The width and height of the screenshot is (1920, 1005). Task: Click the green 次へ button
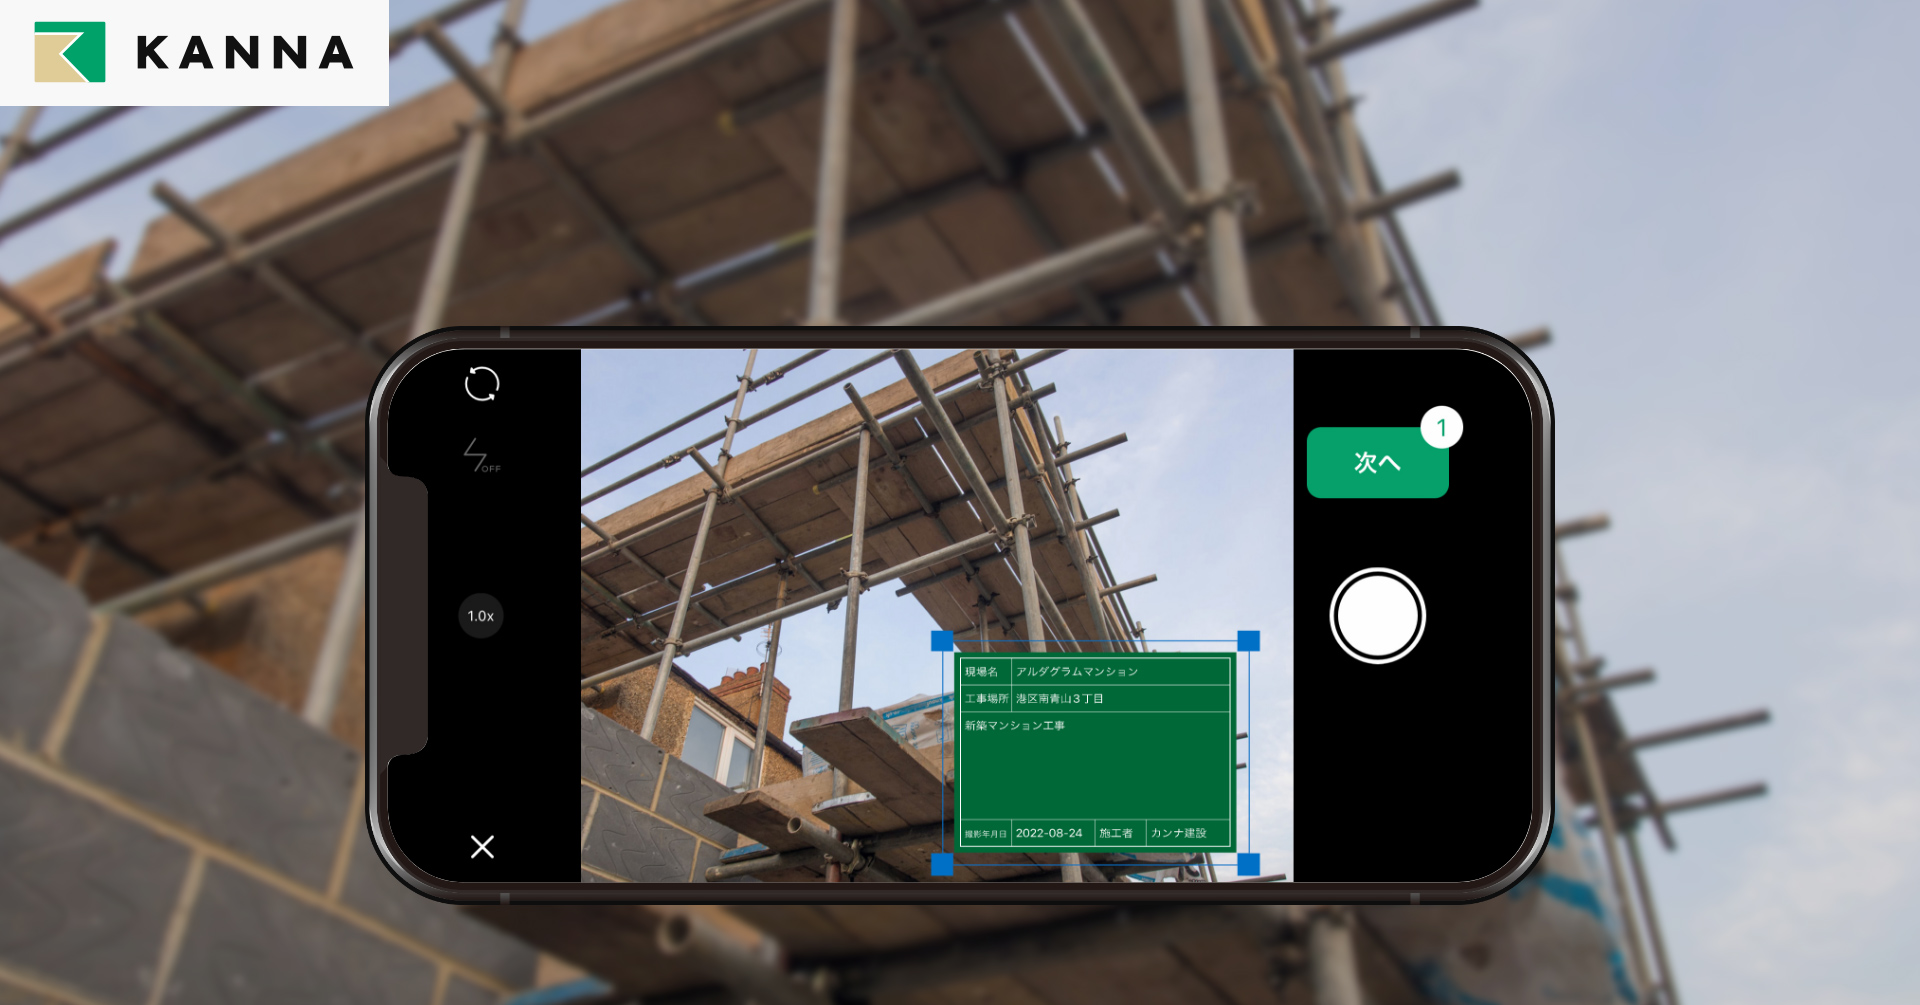(x=1377, y=462)
